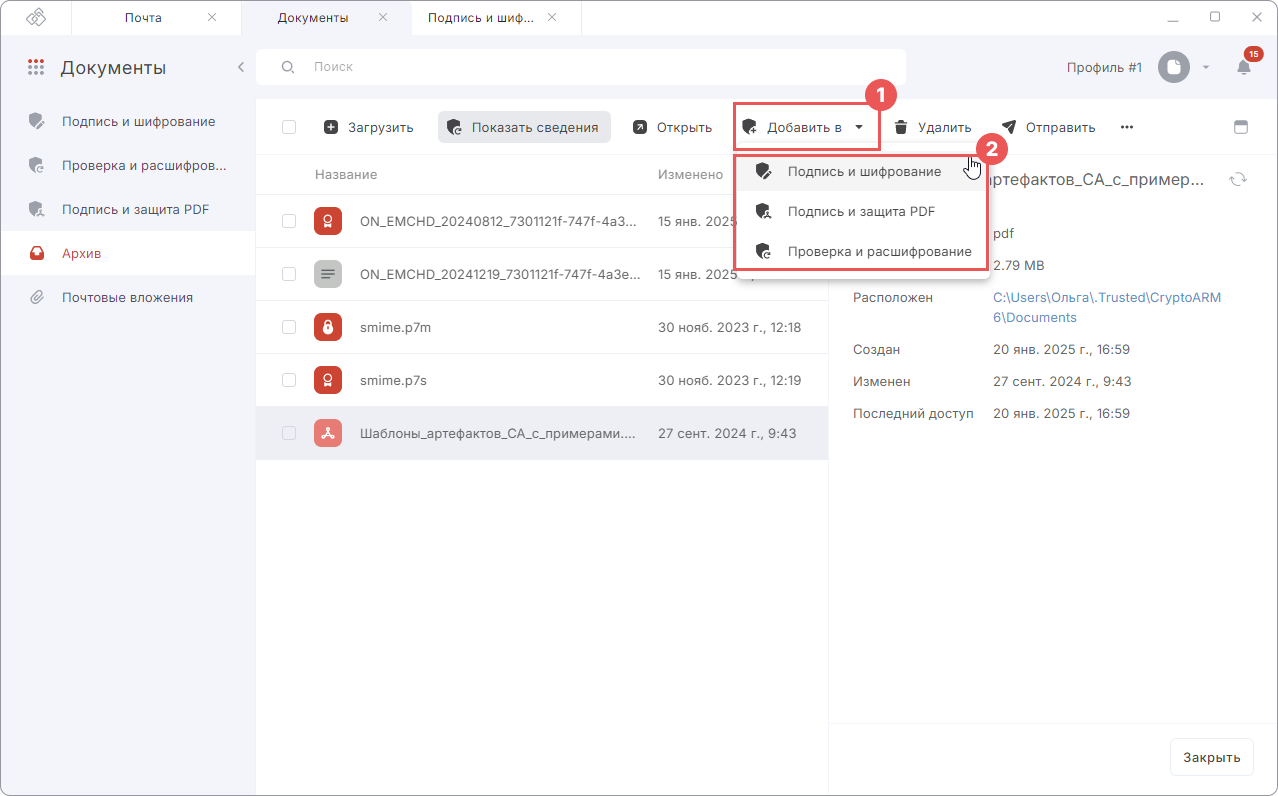
Task: Check the box for smime.p7m
Action: point(289,327)
